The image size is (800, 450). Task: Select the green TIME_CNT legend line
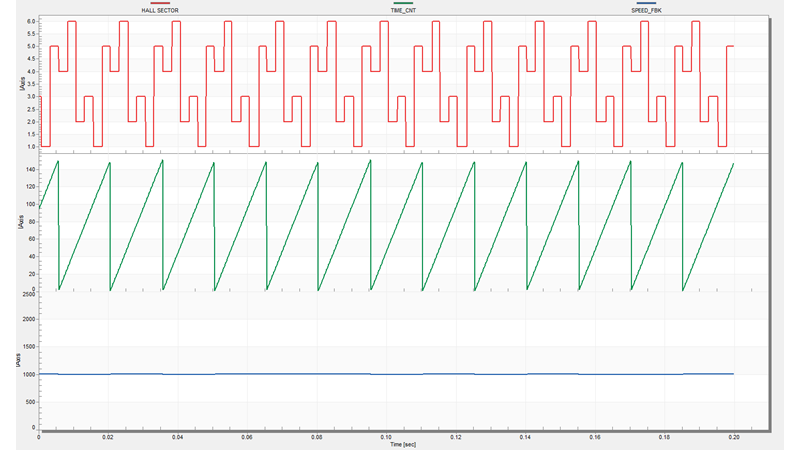(403, 3)
